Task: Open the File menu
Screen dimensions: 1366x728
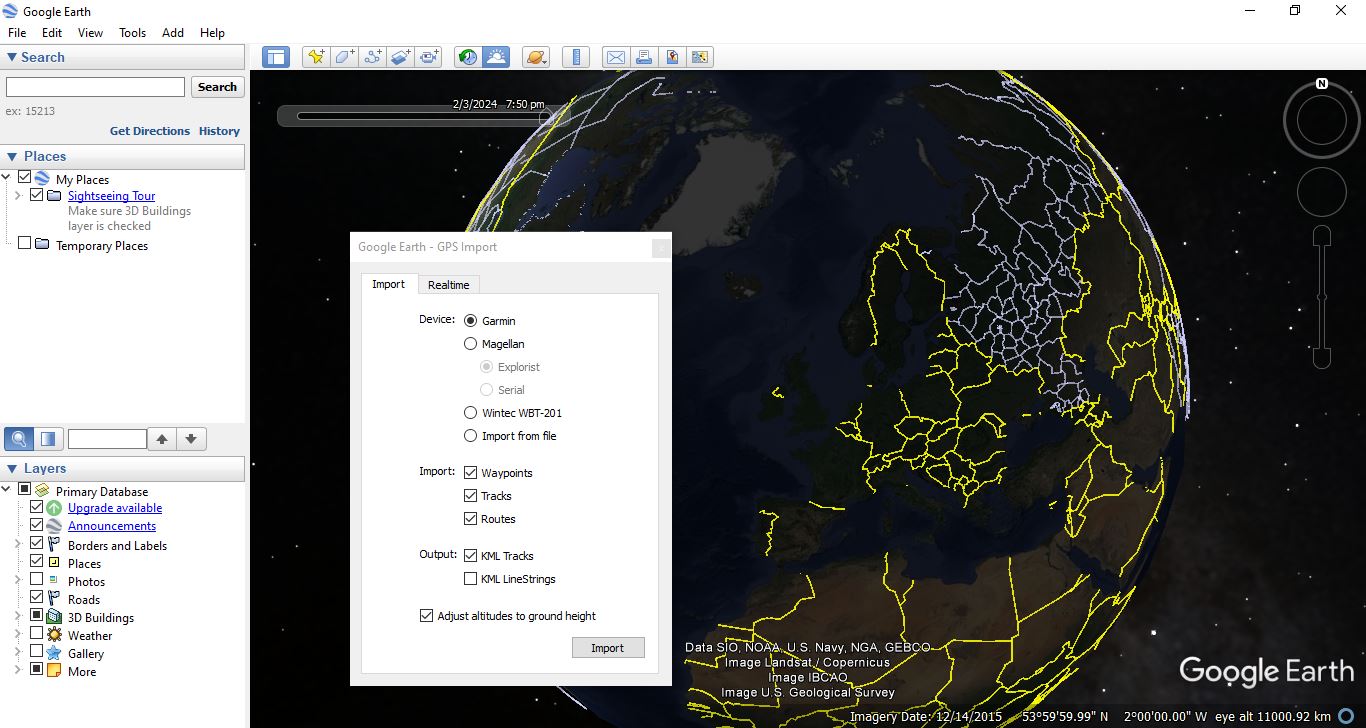Action: click(x=17, y=32)
